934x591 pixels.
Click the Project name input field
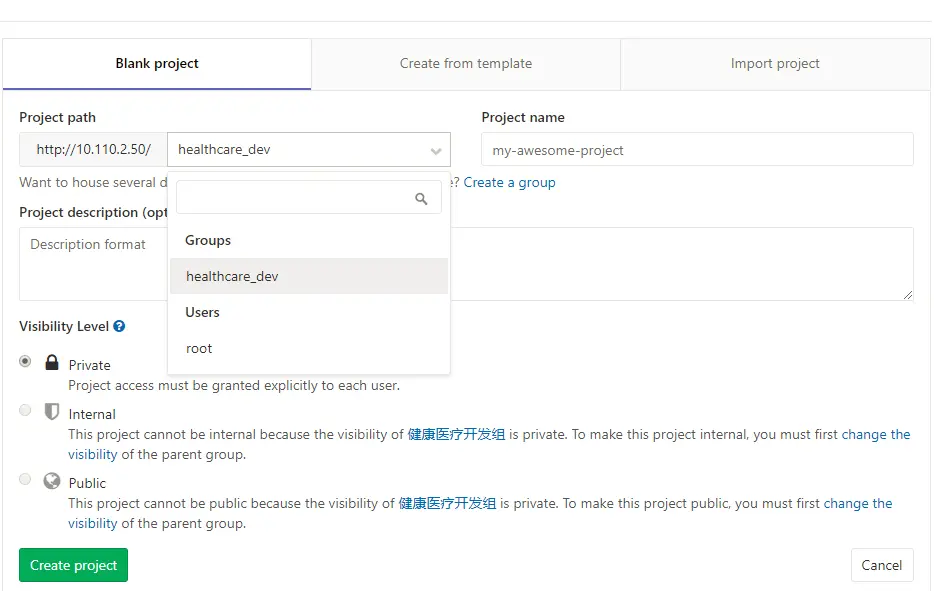pyautogui.click(x=696, y=149)
